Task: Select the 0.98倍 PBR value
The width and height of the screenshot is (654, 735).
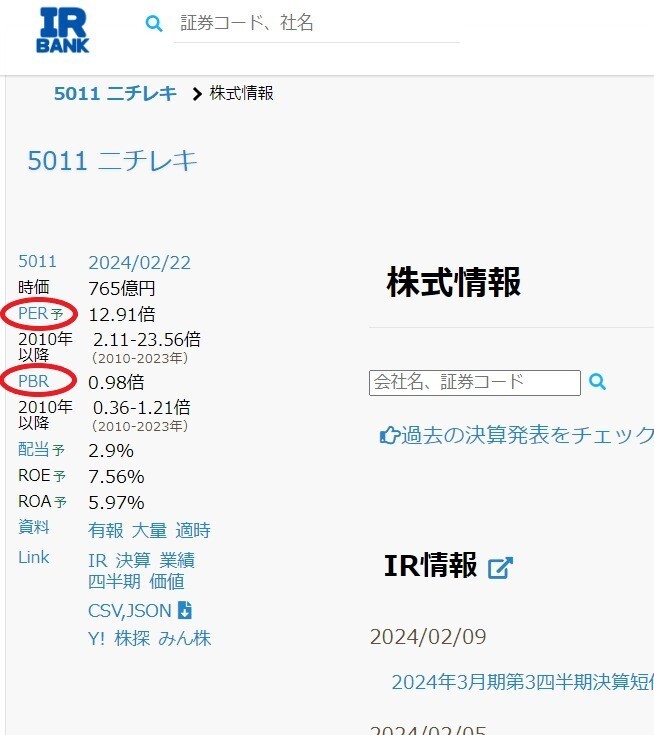Action: 116,382
